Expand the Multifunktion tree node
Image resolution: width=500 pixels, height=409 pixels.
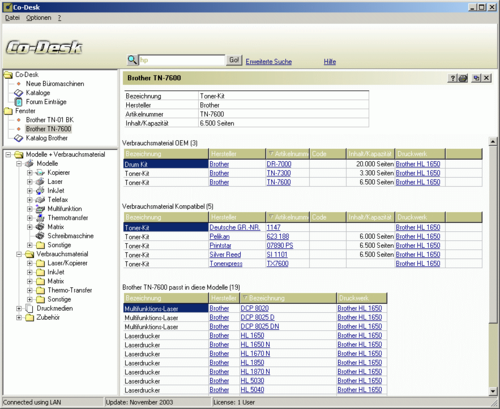[30, 209]
